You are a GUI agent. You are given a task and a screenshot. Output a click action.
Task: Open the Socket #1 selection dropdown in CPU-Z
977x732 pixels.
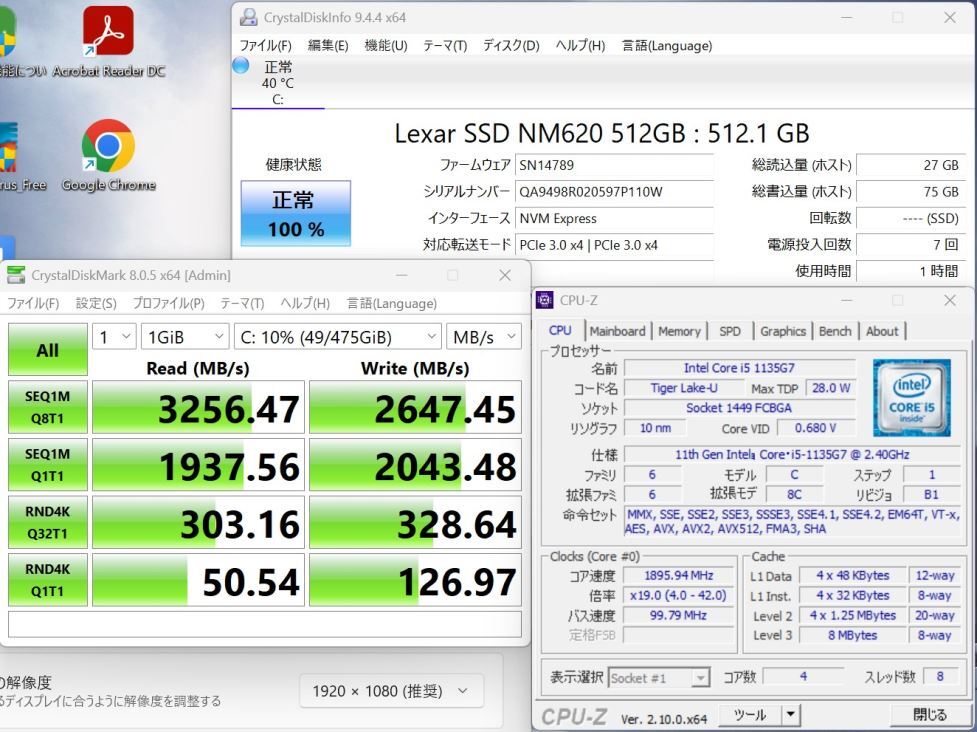(660, 676)
